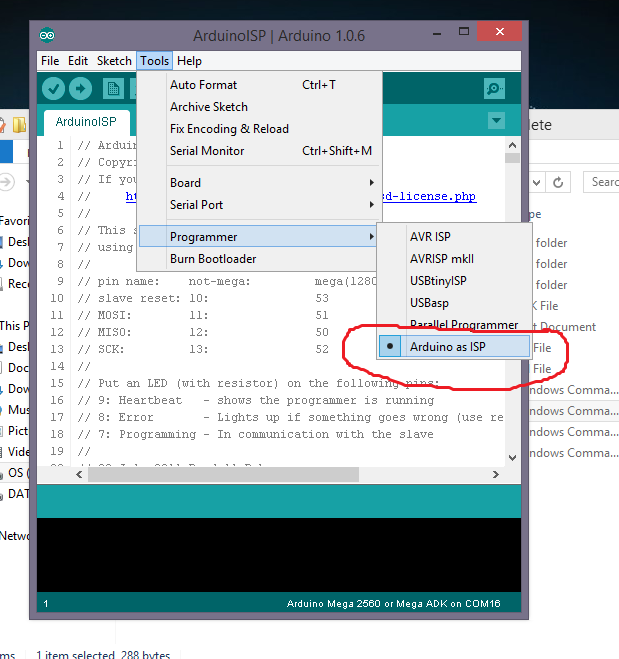
Task: Click the New sketch page icon
Action: point(113,89)
